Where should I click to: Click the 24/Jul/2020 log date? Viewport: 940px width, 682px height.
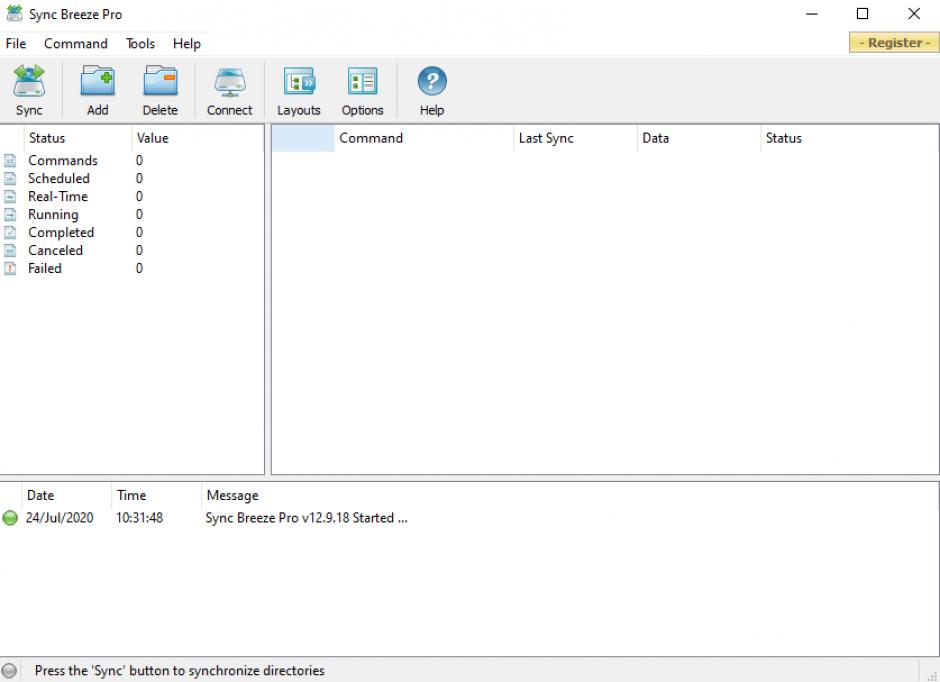(59, 518)
